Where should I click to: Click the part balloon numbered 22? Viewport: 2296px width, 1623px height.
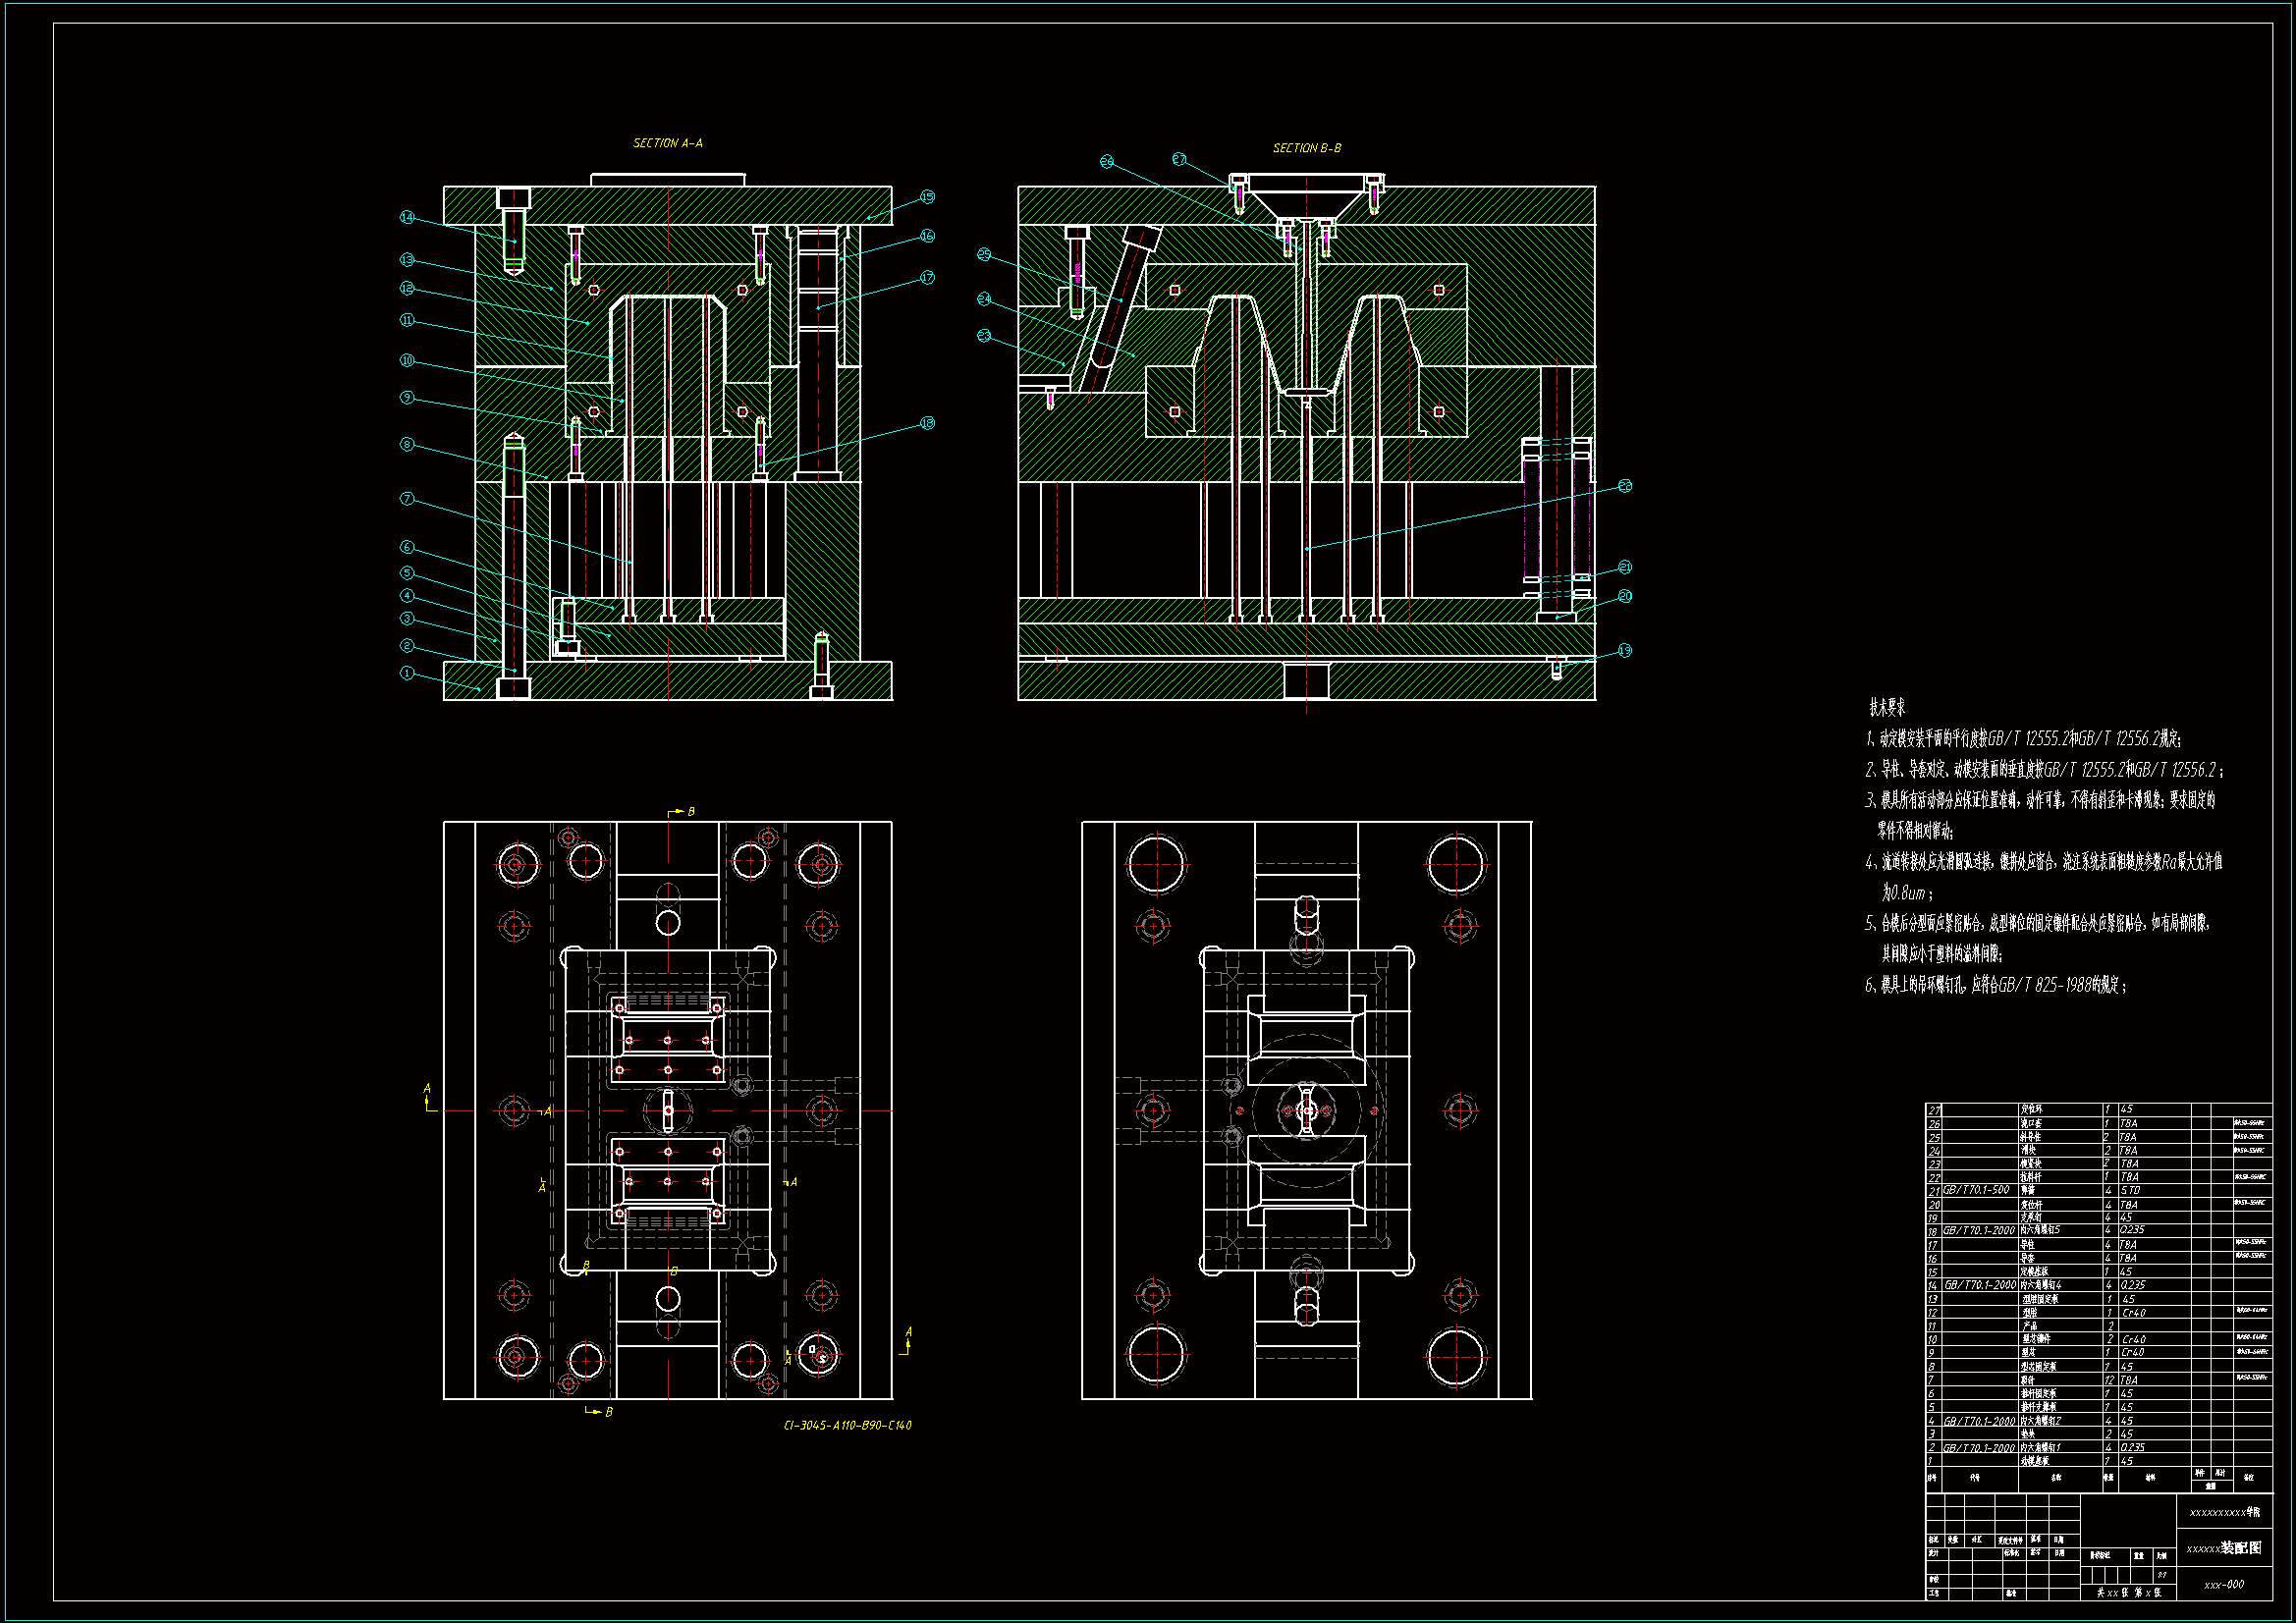tap(1625, 486)
